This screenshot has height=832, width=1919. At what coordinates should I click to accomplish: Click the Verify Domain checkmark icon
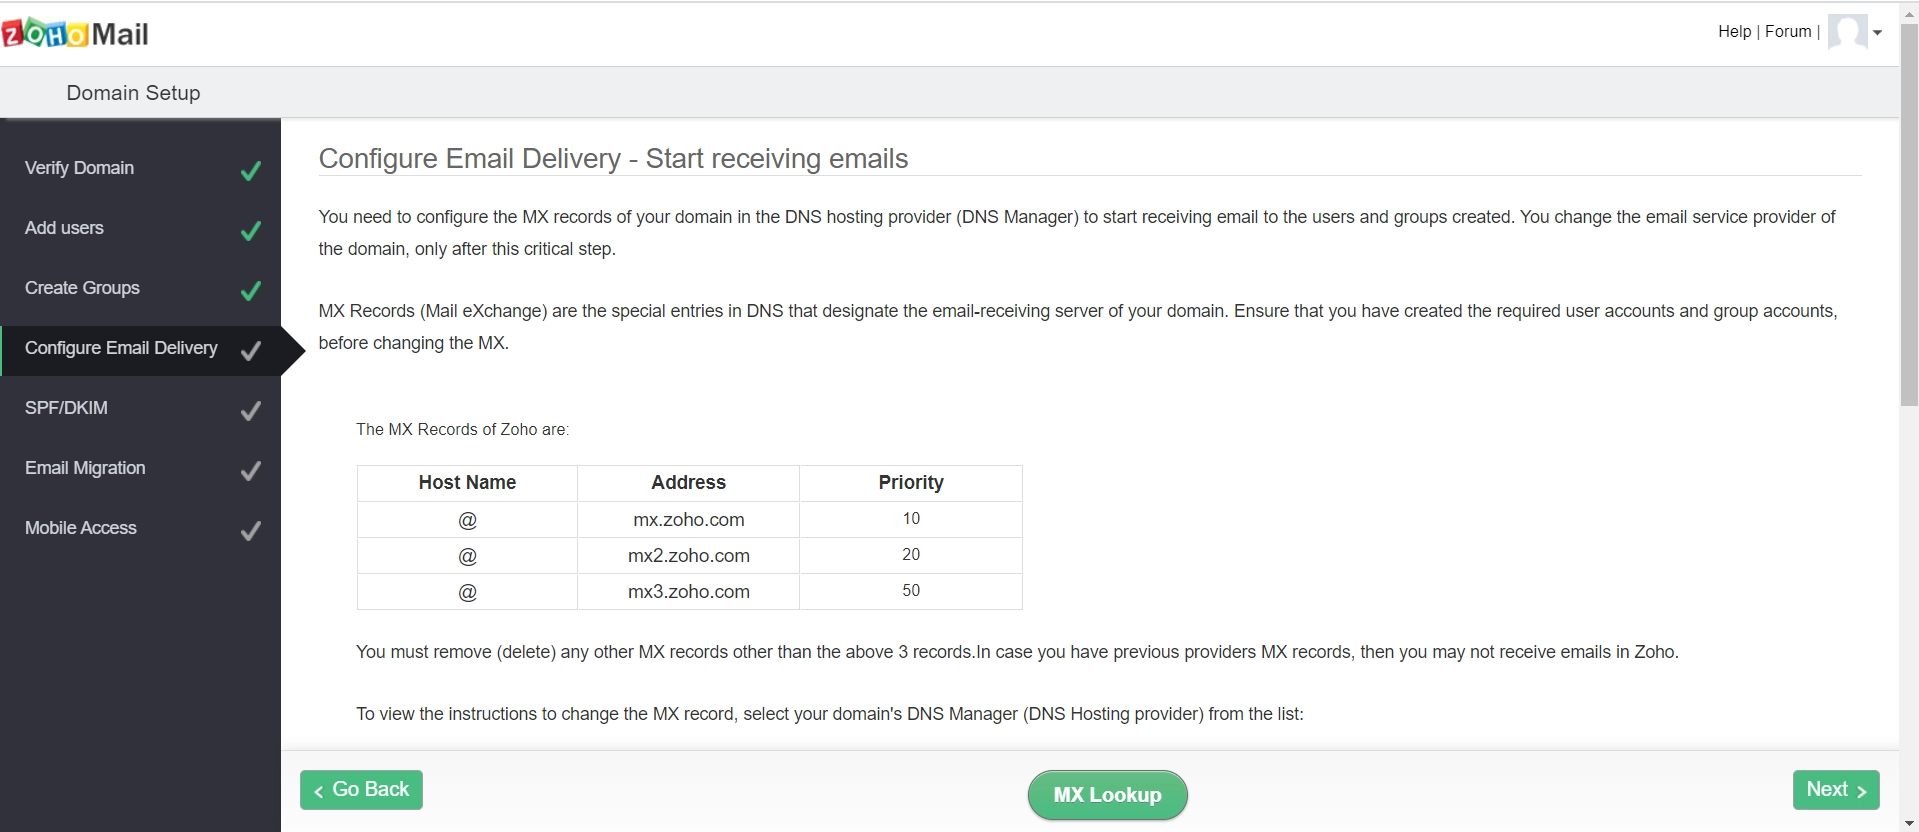pos(251,170)
